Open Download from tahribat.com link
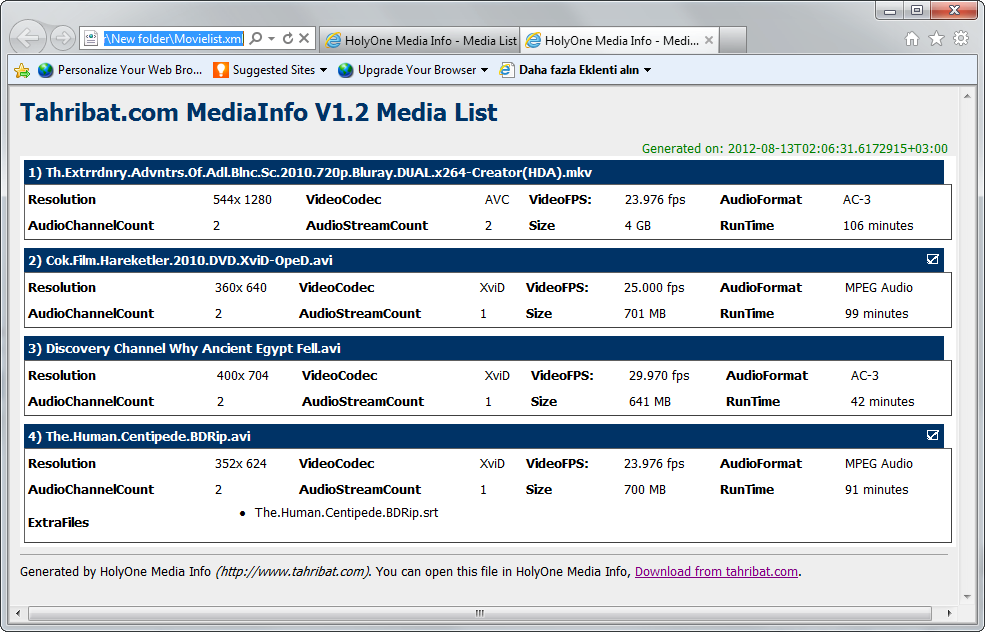Viewport: 985px width, 632px height. [x=716, y=572]
